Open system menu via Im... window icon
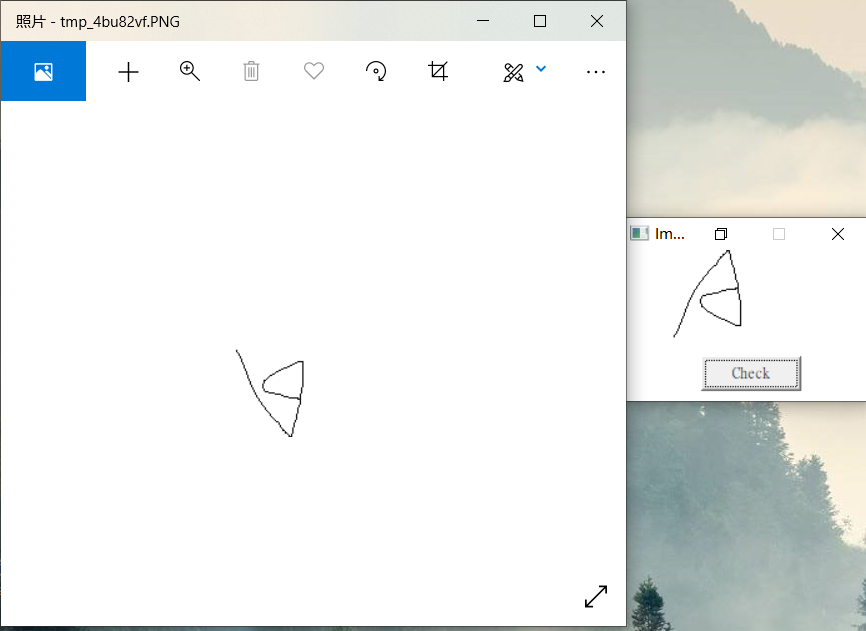866x631 pixels. point(639,233)
